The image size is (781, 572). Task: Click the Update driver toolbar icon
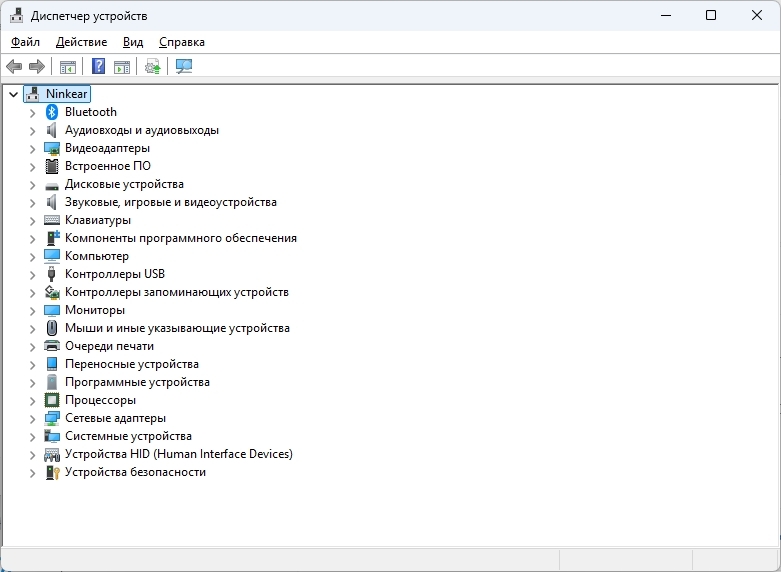coord(153,66)
